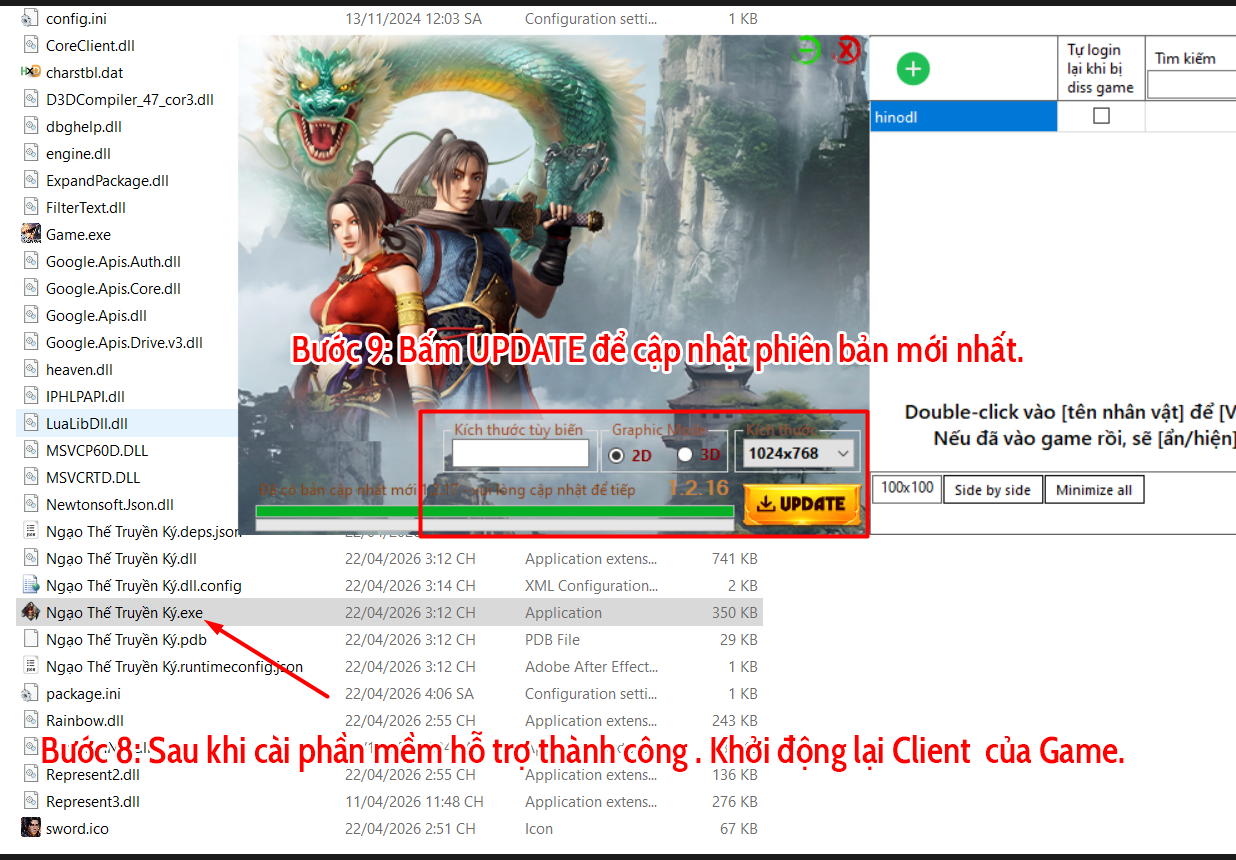Click the green update progress bar
The width and height of the screenshot is (1236, 860).
coord(495,511)
